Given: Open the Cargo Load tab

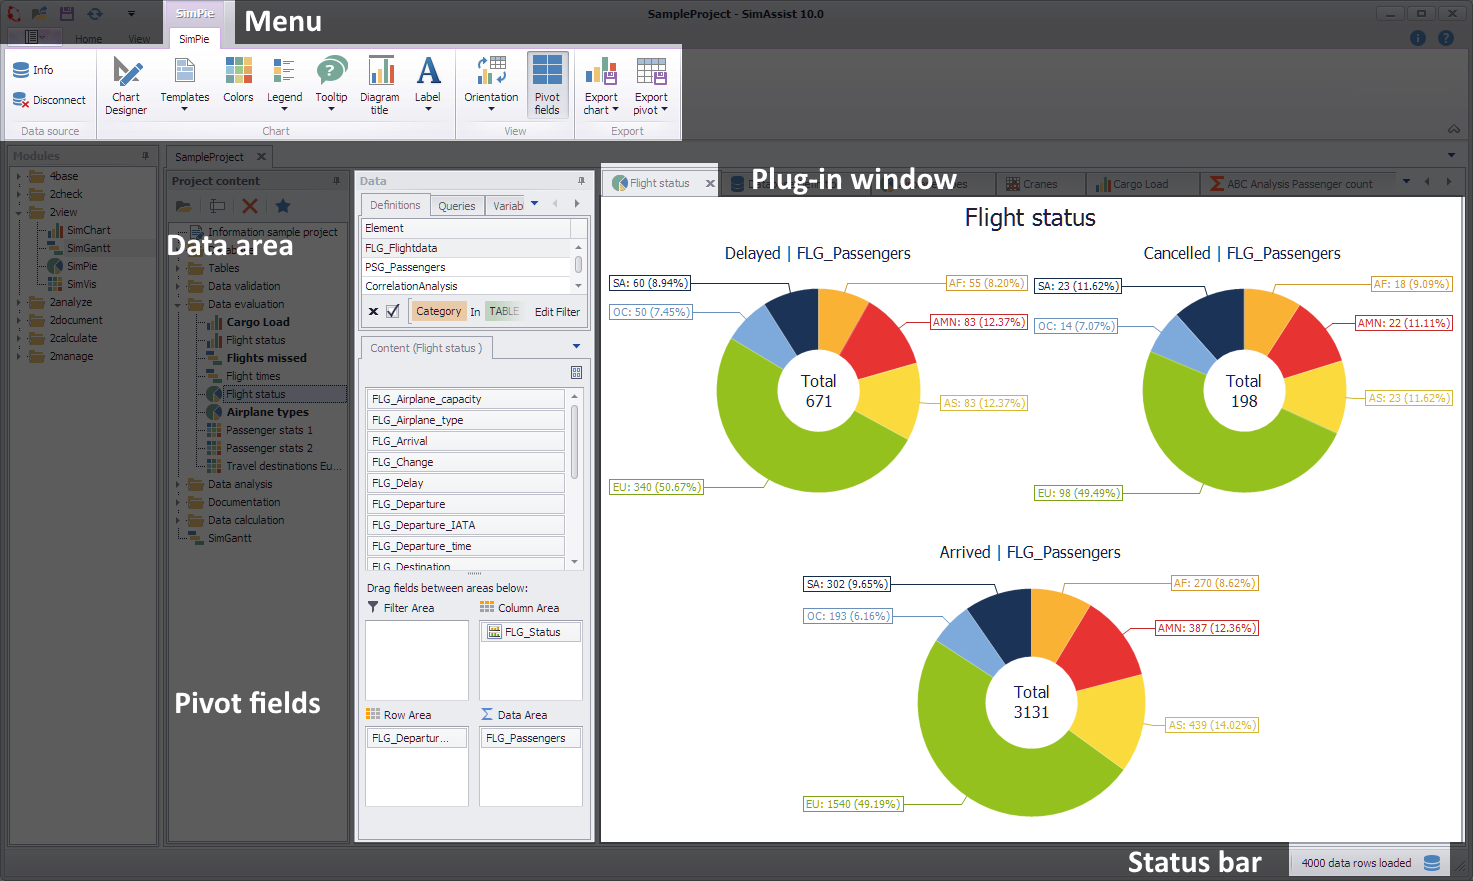Looking at the screenshot, I should pos(1139,184).
